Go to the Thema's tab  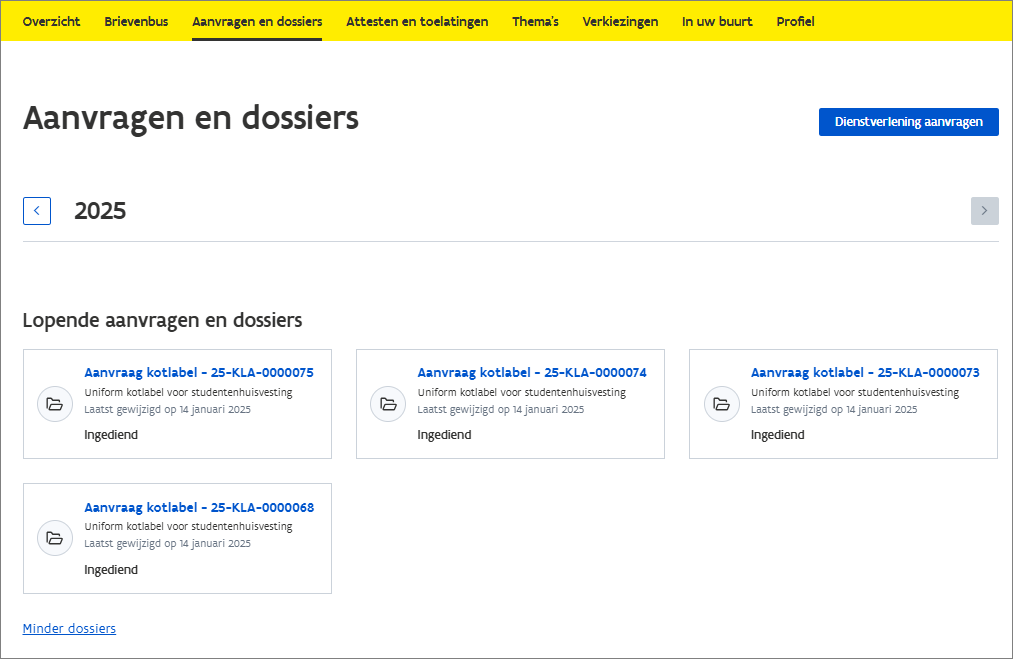[x=535, y=21]
